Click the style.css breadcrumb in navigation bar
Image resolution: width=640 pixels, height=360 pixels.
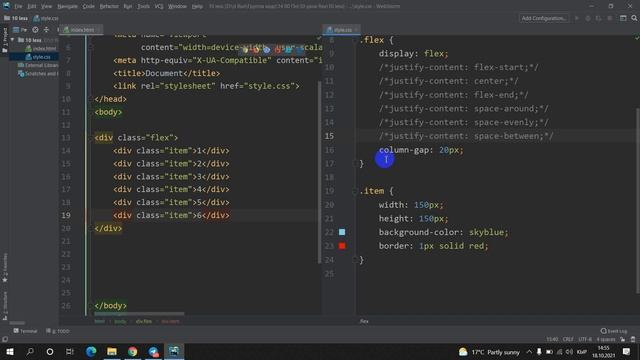(46, 18)
